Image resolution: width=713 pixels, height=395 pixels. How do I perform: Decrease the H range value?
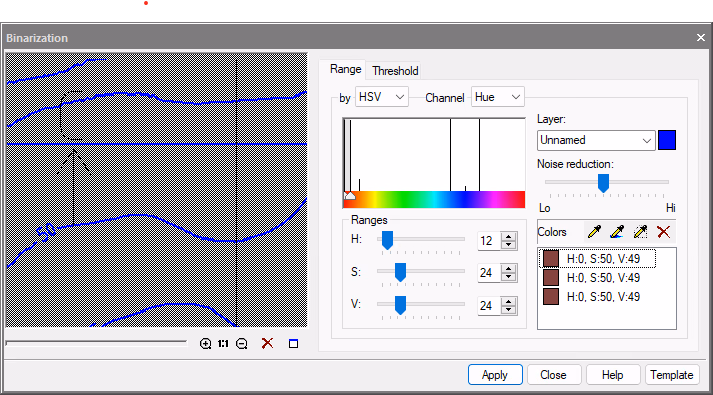click(509, 245)
